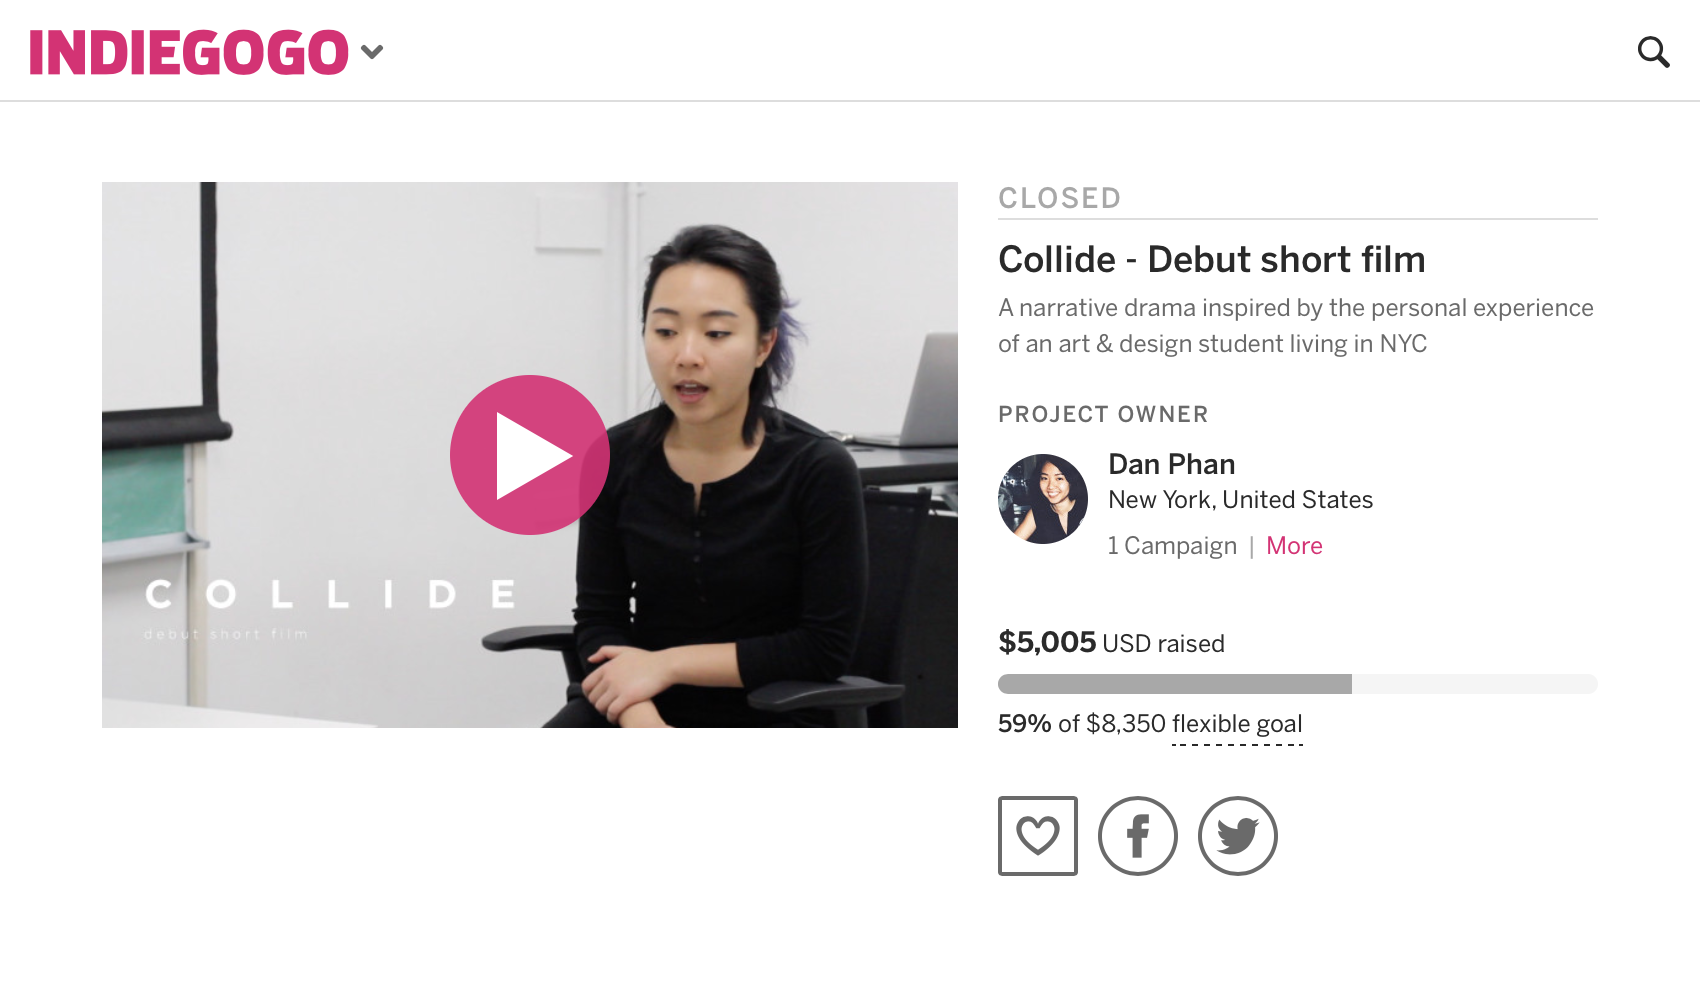
Task: Go to Indiegogo home via logo
Action: (x=189, y=52)
